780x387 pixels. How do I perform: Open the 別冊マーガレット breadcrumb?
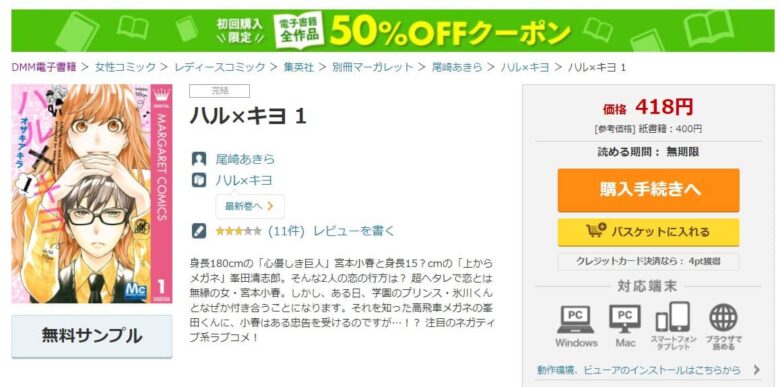click(x=373, y=67)
